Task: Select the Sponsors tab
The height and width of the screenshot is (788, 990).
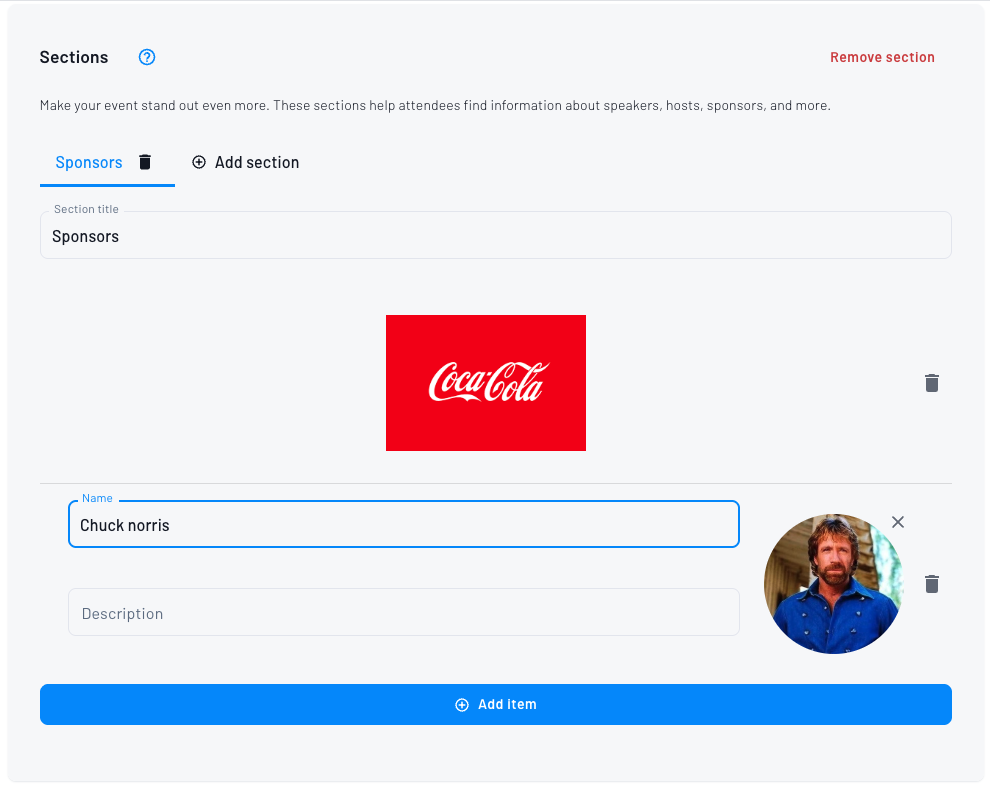Action: click(89, 162)
